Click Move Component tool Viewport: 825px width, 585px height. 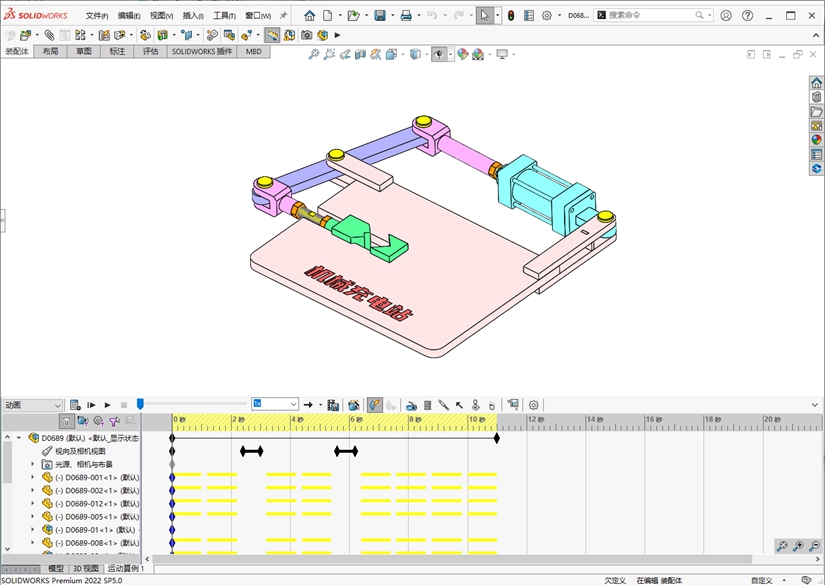pos(120,35)
